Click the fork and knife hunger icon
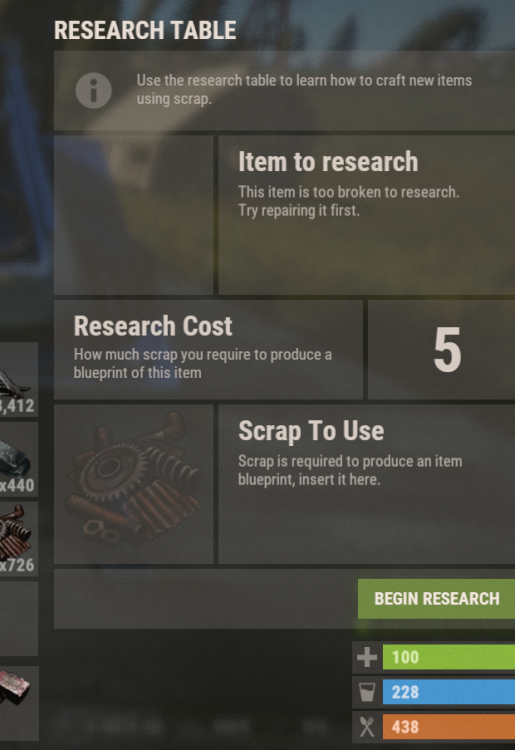This screenshot has width=515, height=750. [367, 727]
